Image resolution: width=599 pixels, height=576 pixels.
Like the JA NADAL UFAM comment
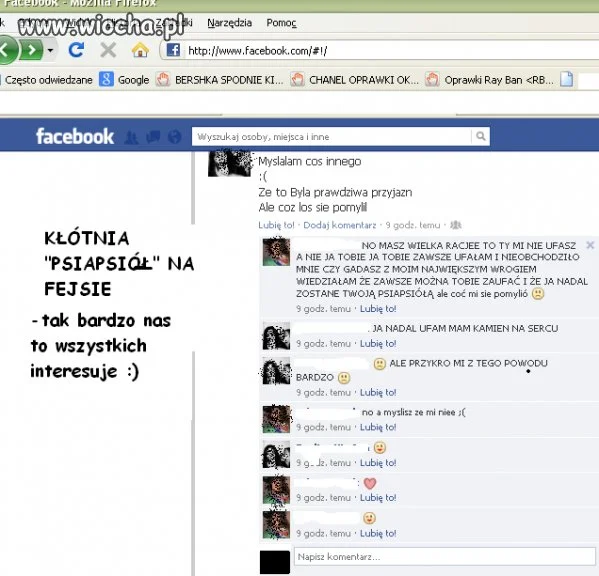[378, 343]
